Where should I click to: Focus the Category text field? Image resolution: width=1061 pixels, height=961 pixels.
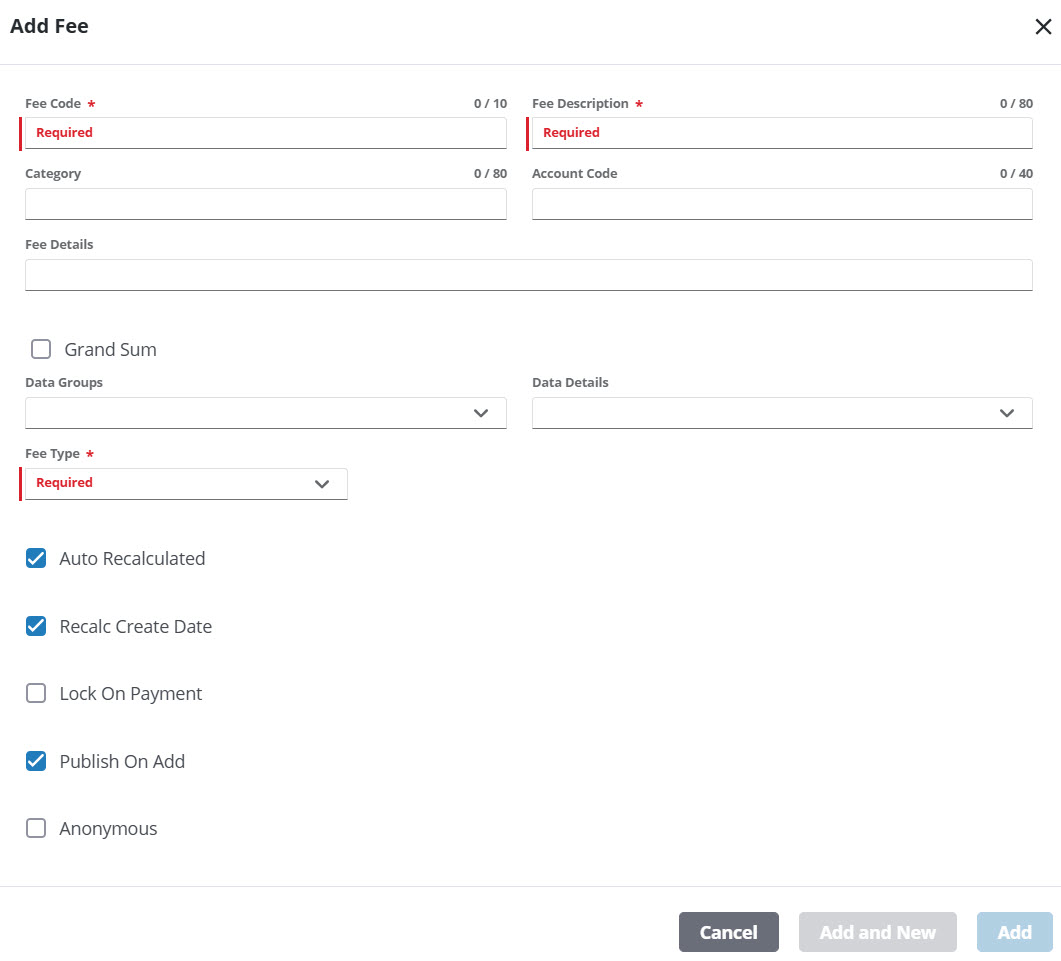[265, 204]
